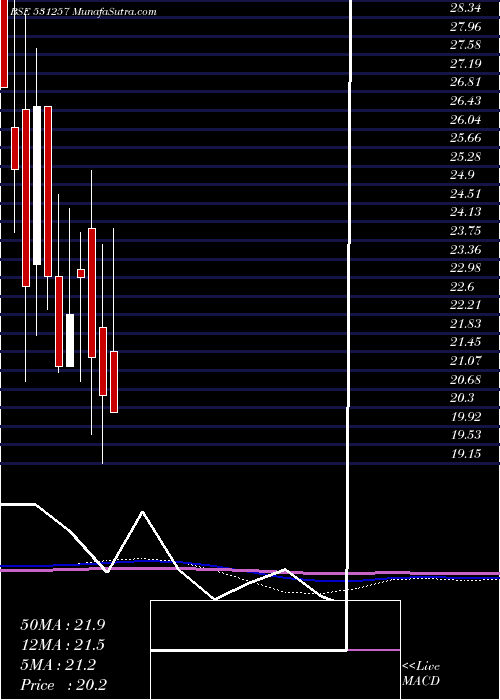Image resolution: width=500 pixels, height=700 pixels.
Task: Click the 12MA : 21.5 readout
Action: click(x=63, y=645)
